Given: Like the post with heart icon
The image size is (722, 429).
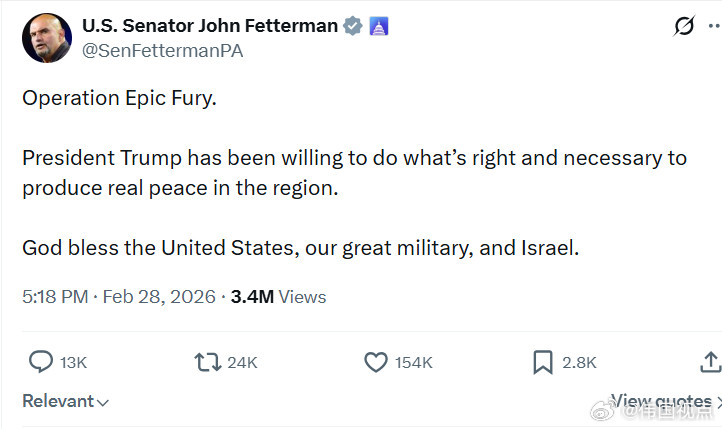Looking at the screenshot, I should pos(375,361).
